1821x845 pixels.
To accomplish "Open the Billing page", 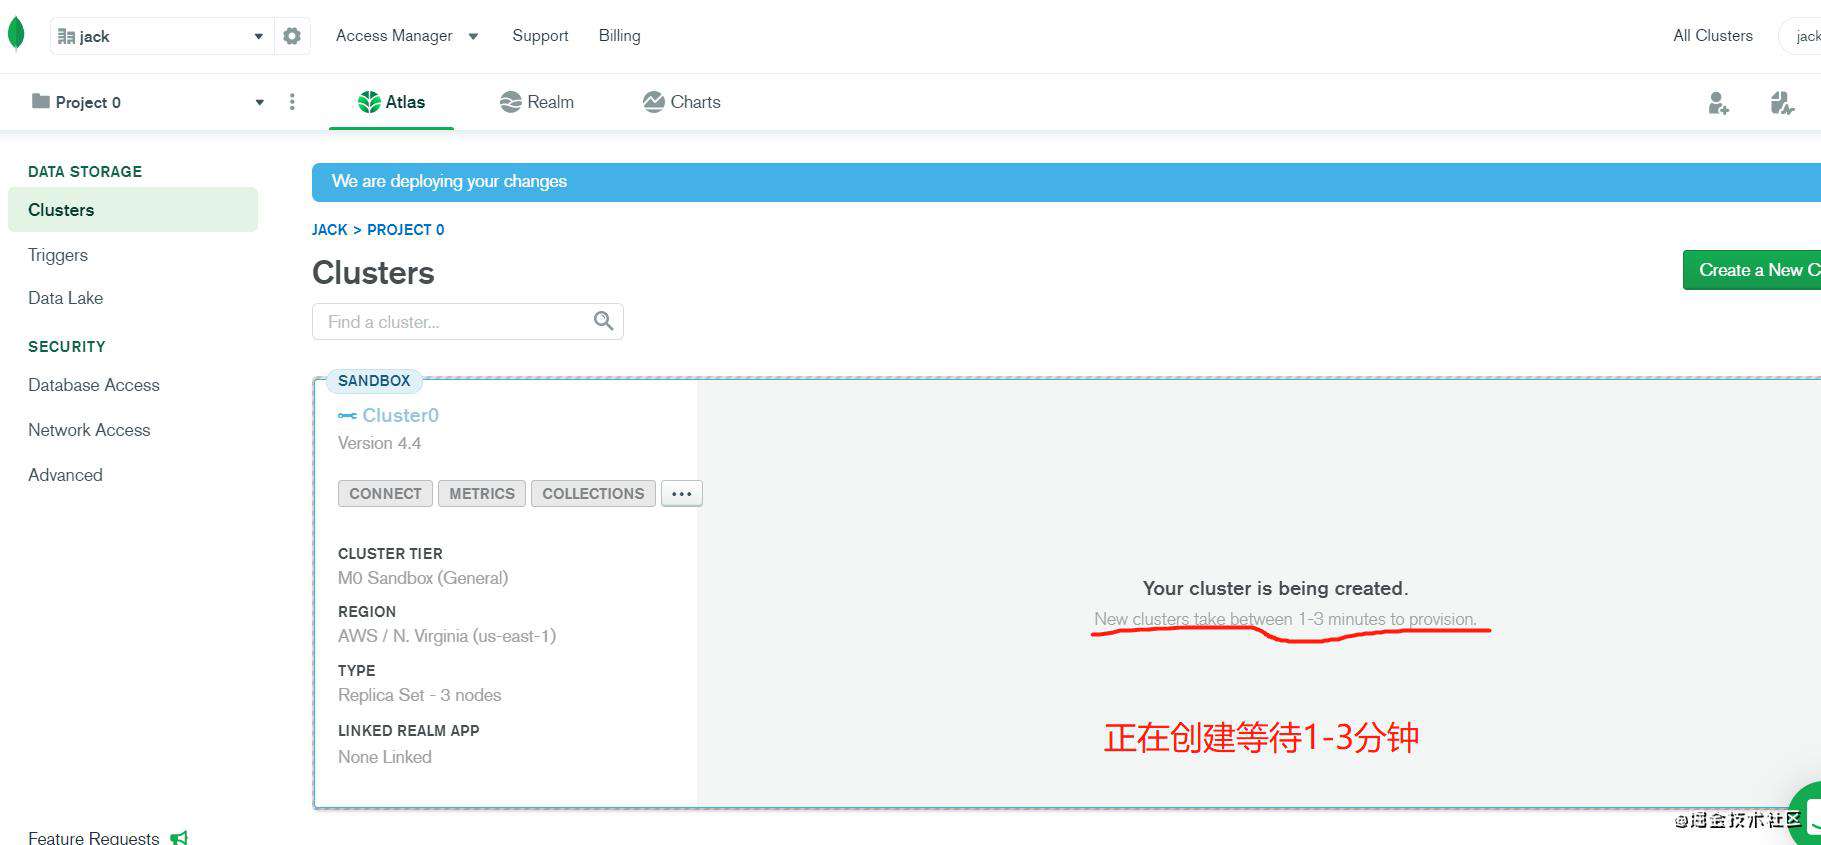I will 620,36.
